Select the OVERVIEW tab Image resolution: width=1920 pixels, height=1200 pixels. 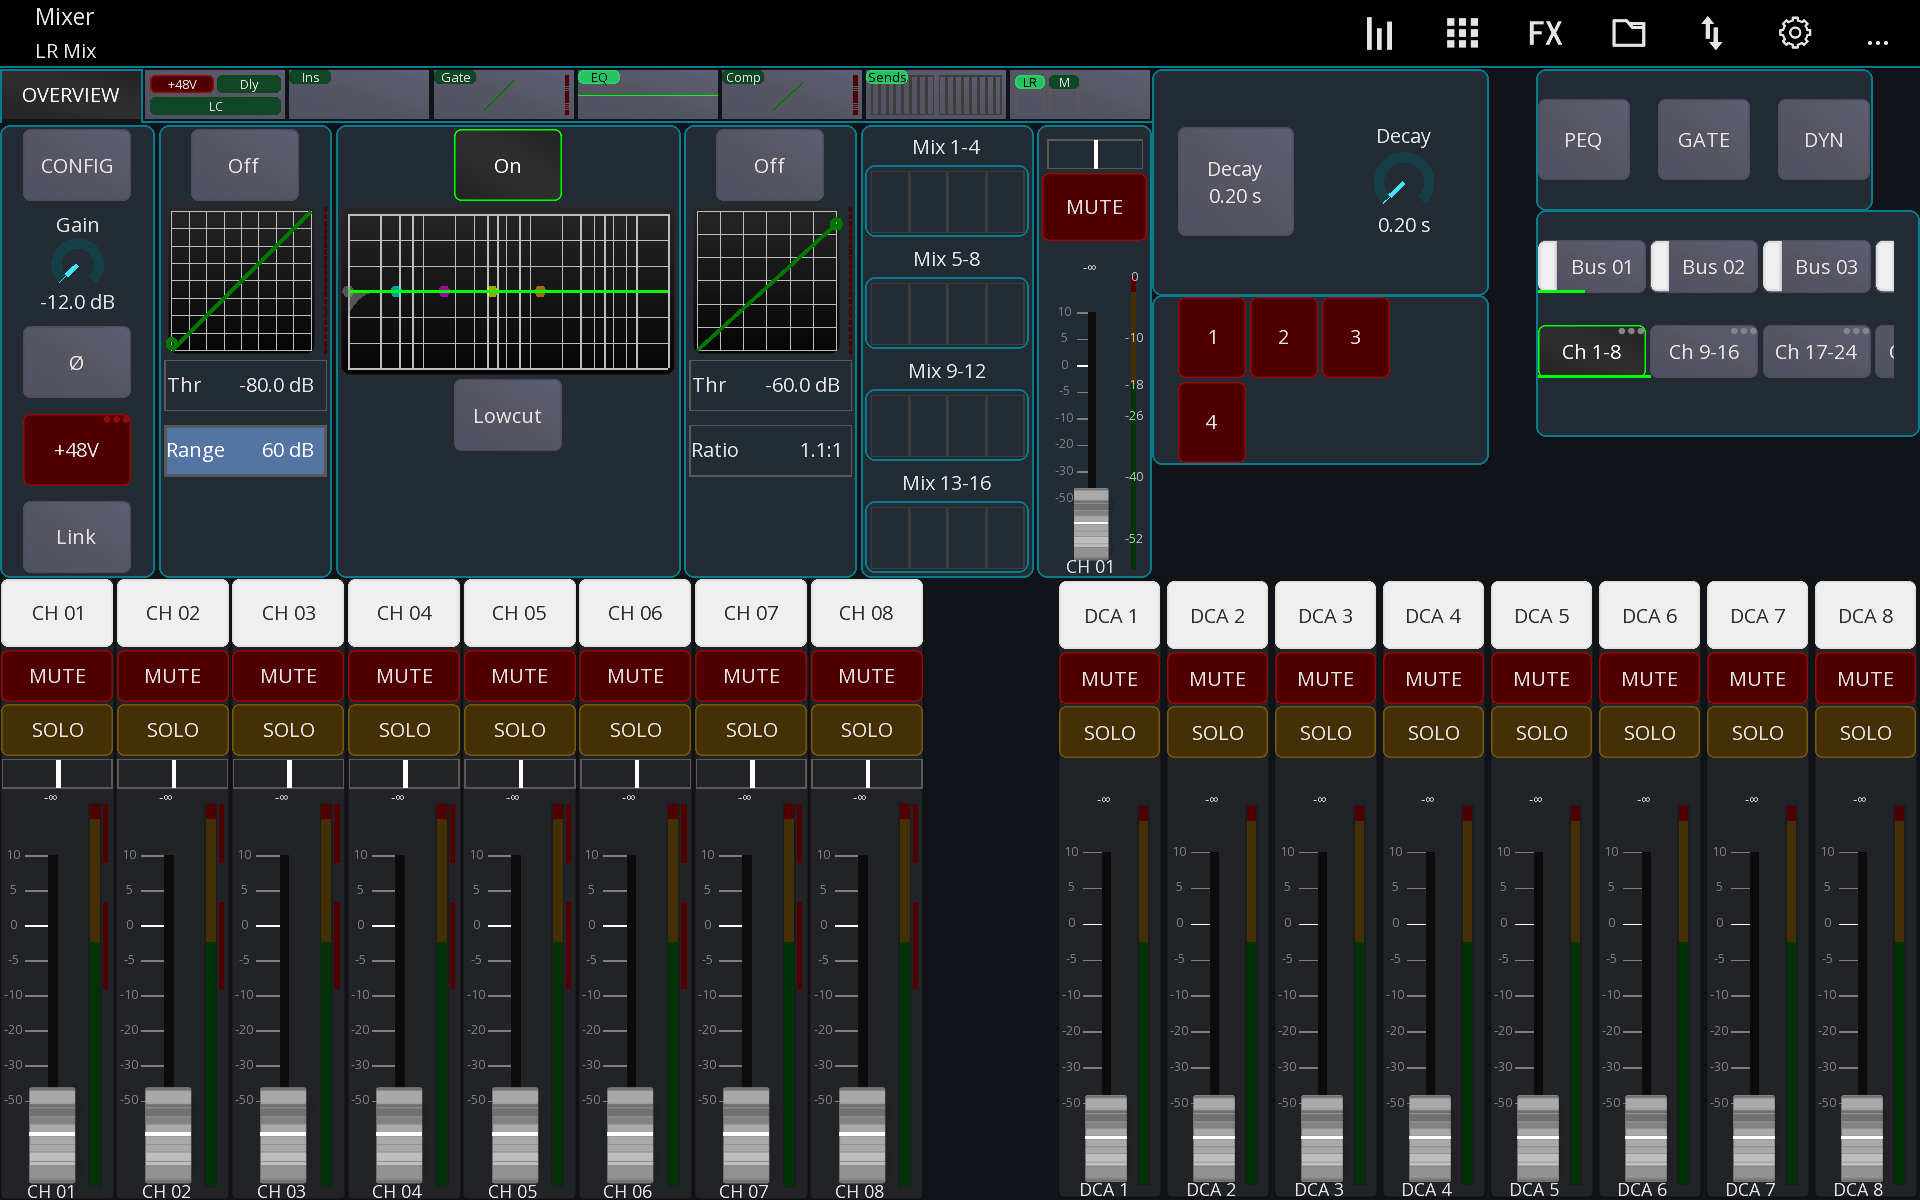(70, 94)
